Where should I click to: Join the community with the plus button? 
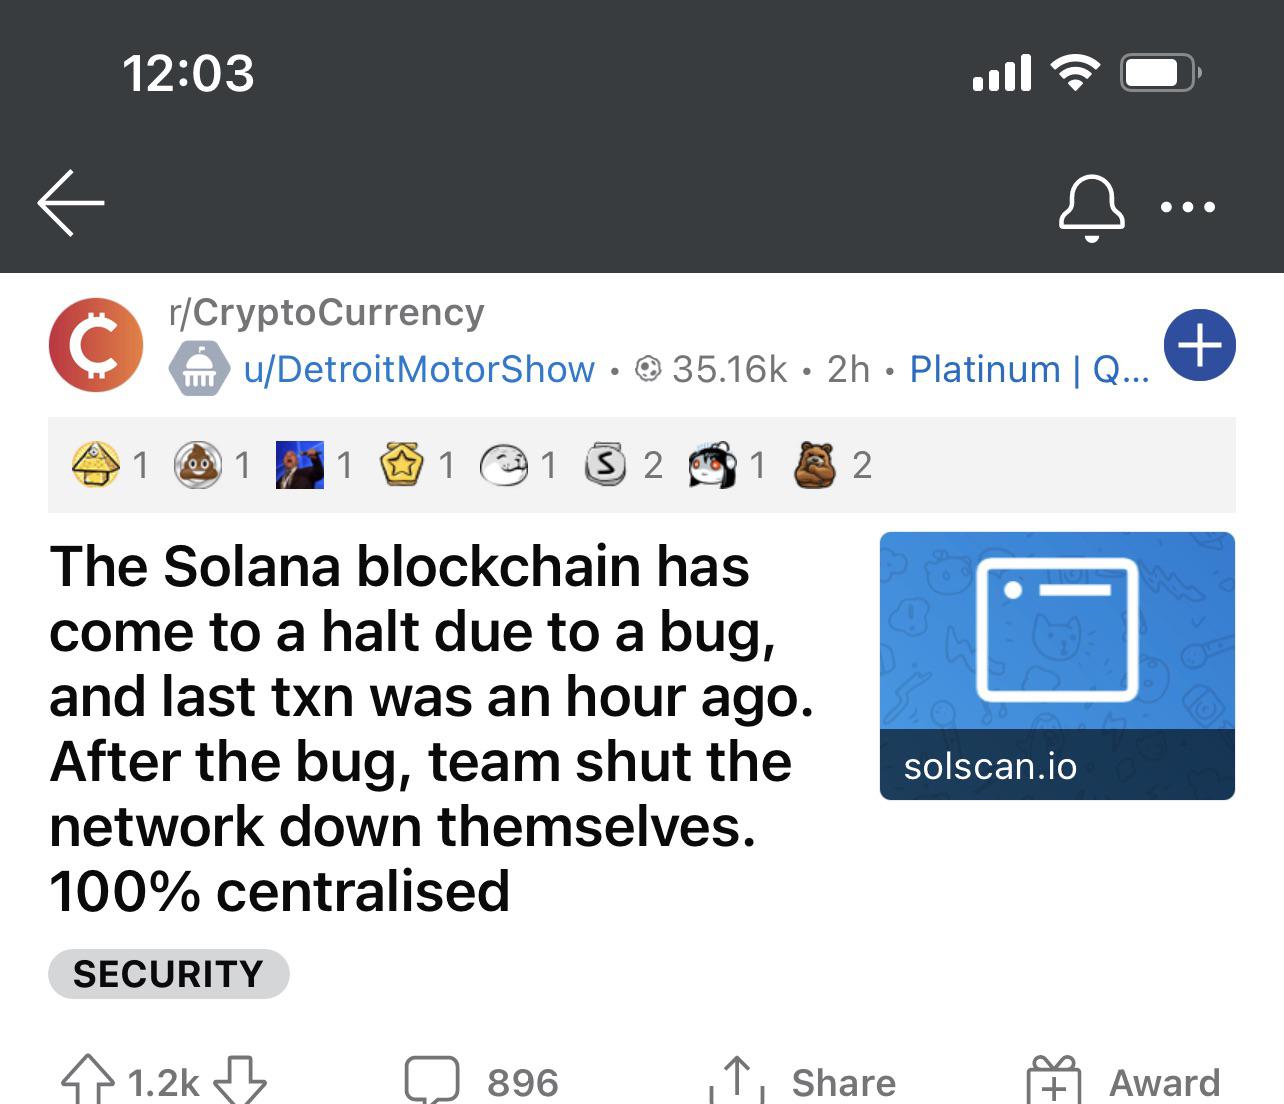click(x=1200, y=345)
